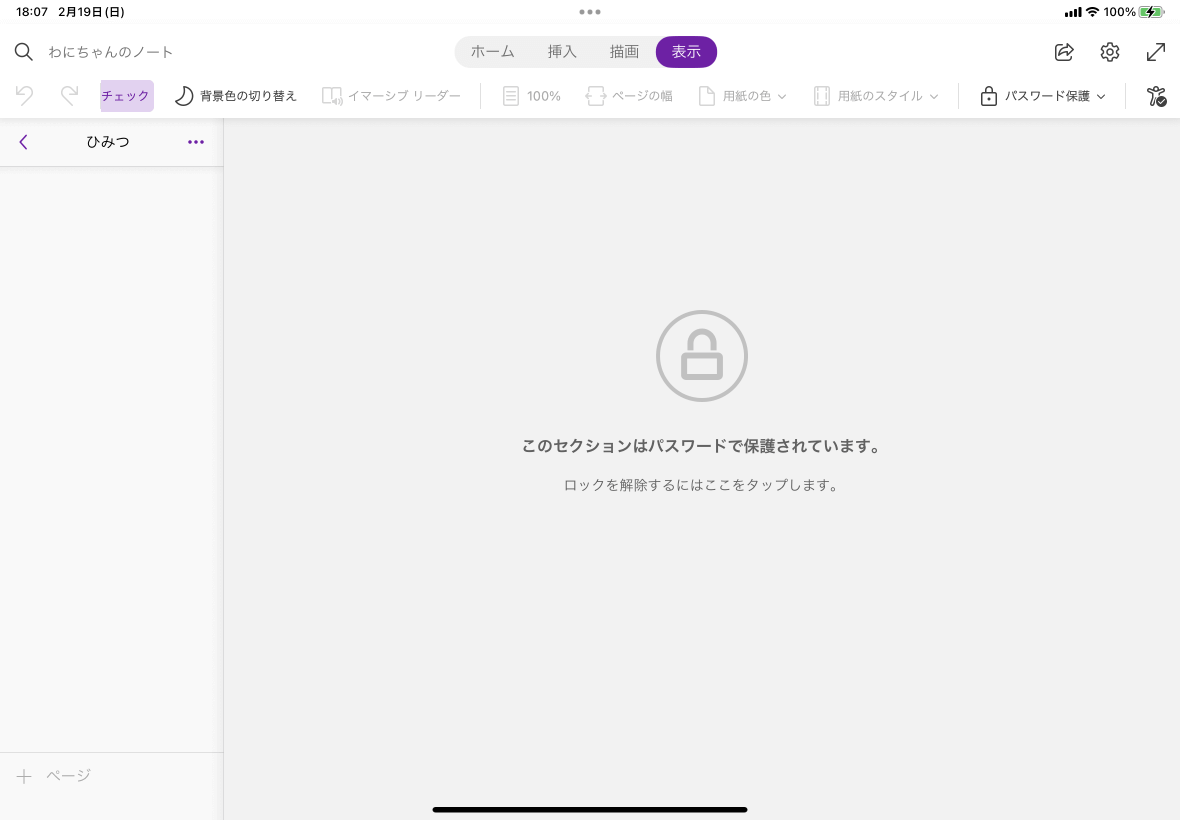Add a new ページ
Screen dimensions: 1180x820
[54, 776]
